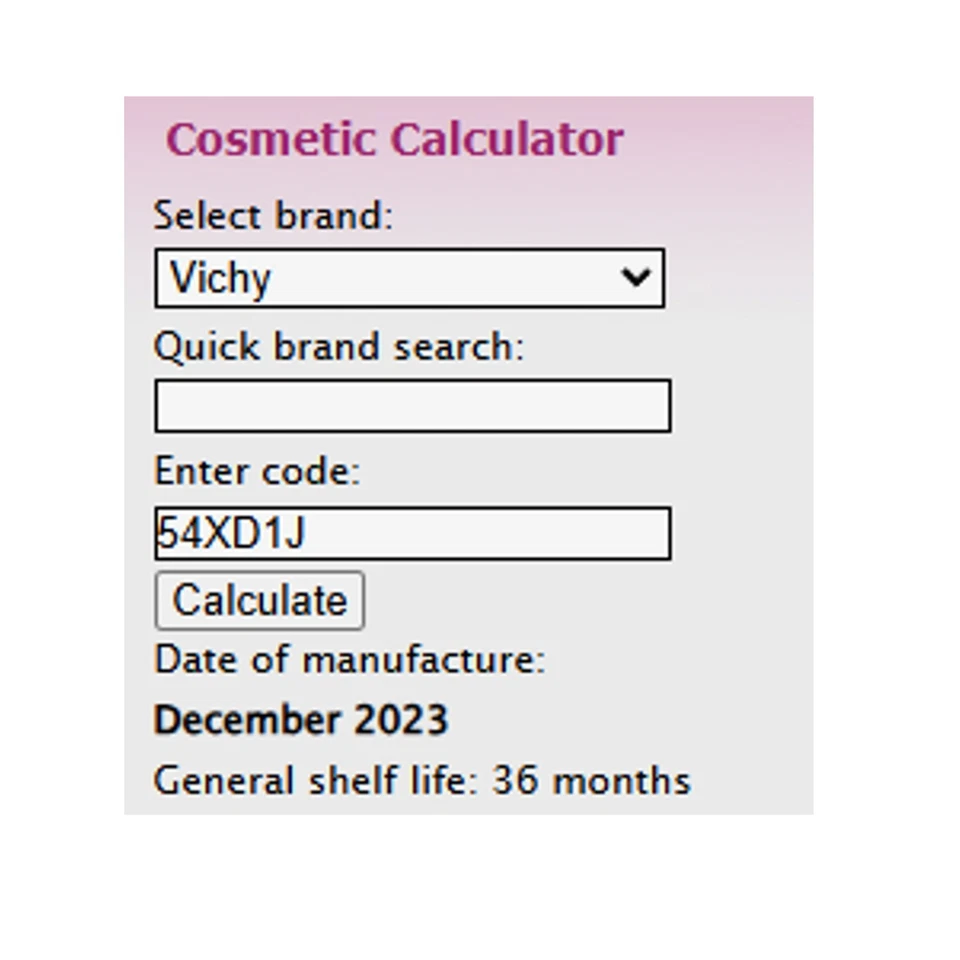Click the Cosmetic Calculator heading

[x=394, y=139]
